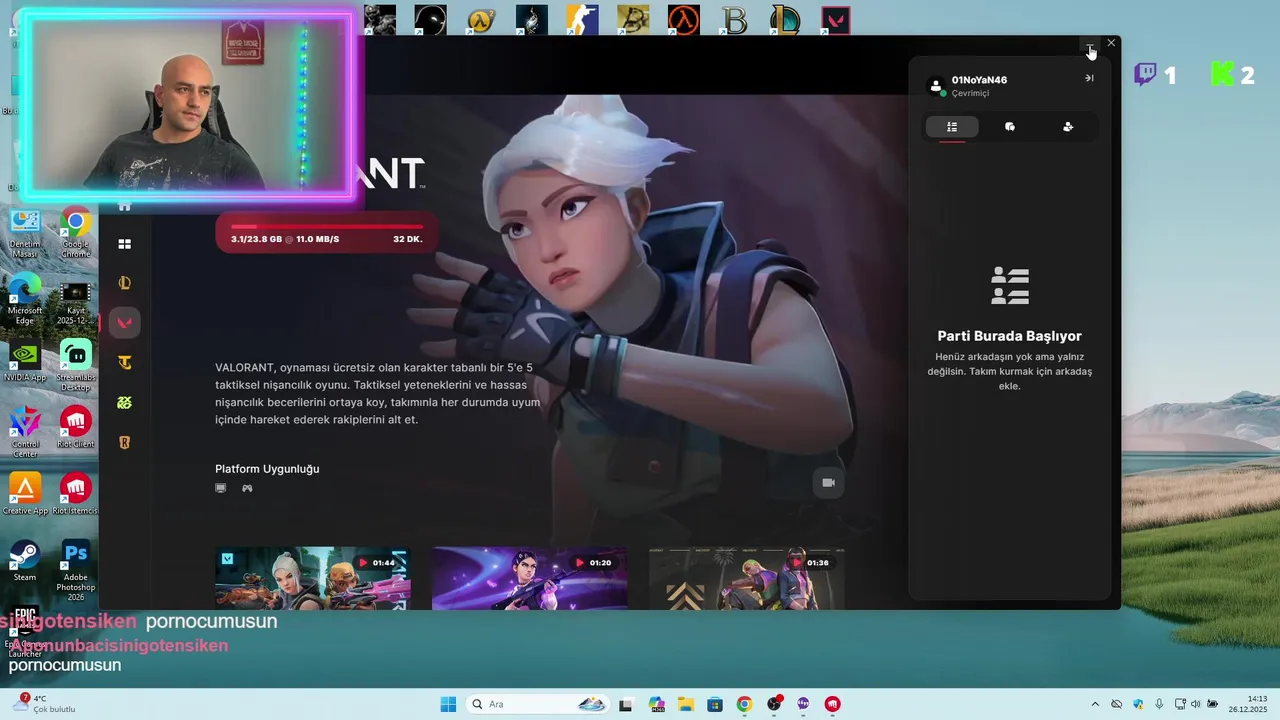Open Streamlabs Desktop shortcut

coord(76,365)
